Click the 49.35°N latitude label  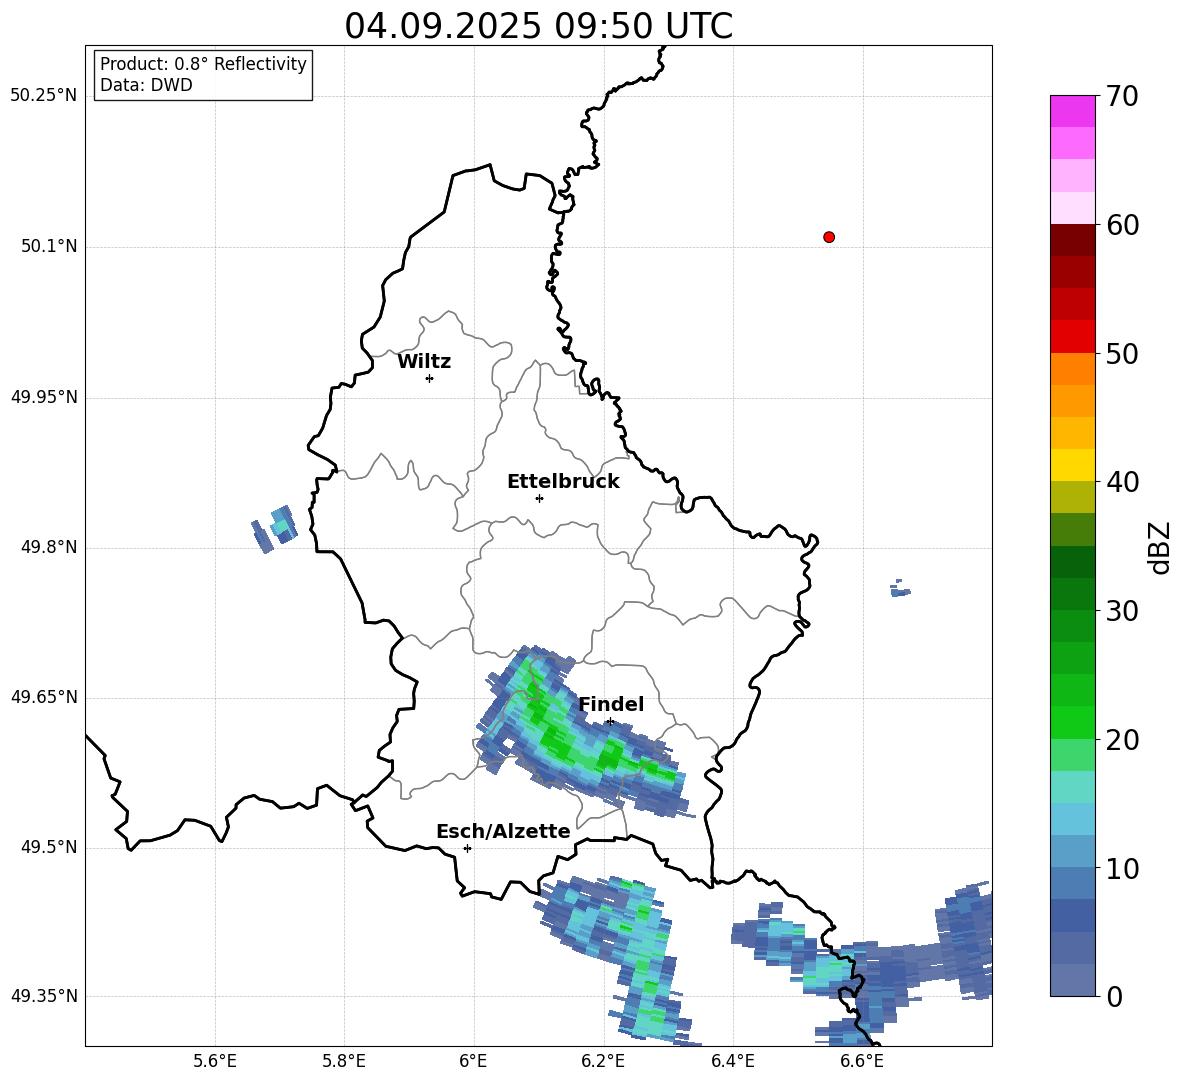click(43, 996)
